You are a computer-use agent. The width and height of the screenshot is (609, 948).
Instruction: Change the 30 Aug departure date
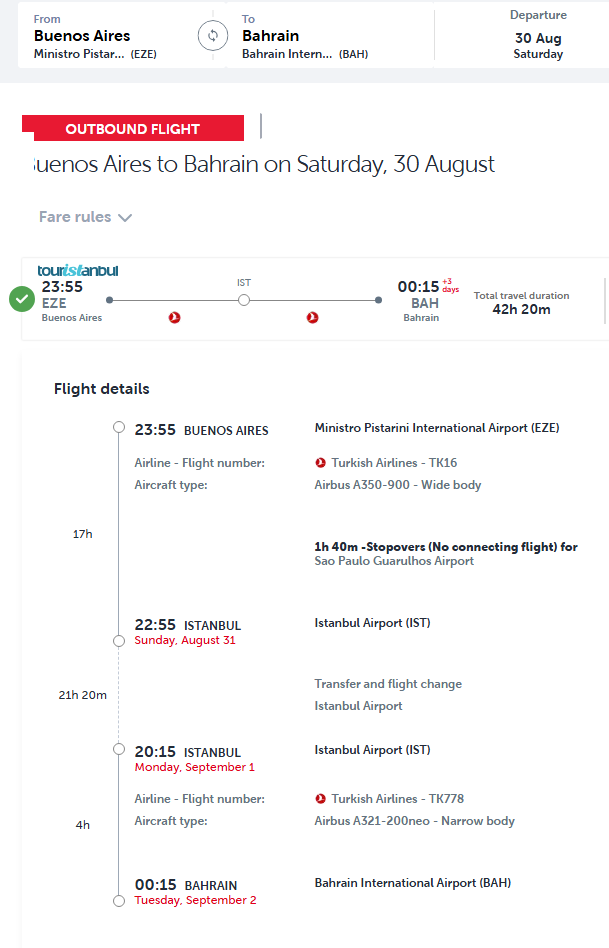click(538, 36)
